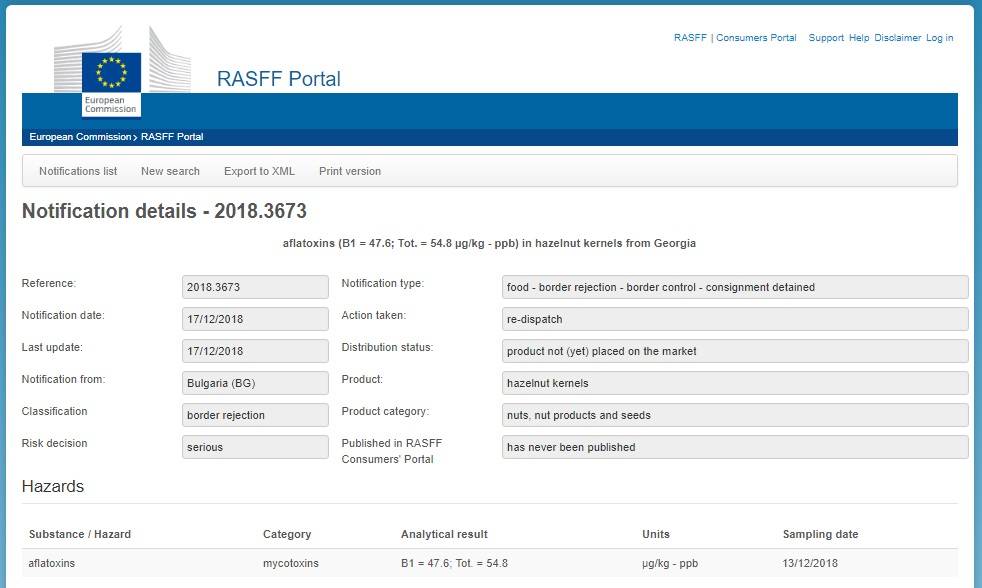Click the B1 = 47.6; Tot. = 54.8 cell
982x588 pixels.
(454, 563)
